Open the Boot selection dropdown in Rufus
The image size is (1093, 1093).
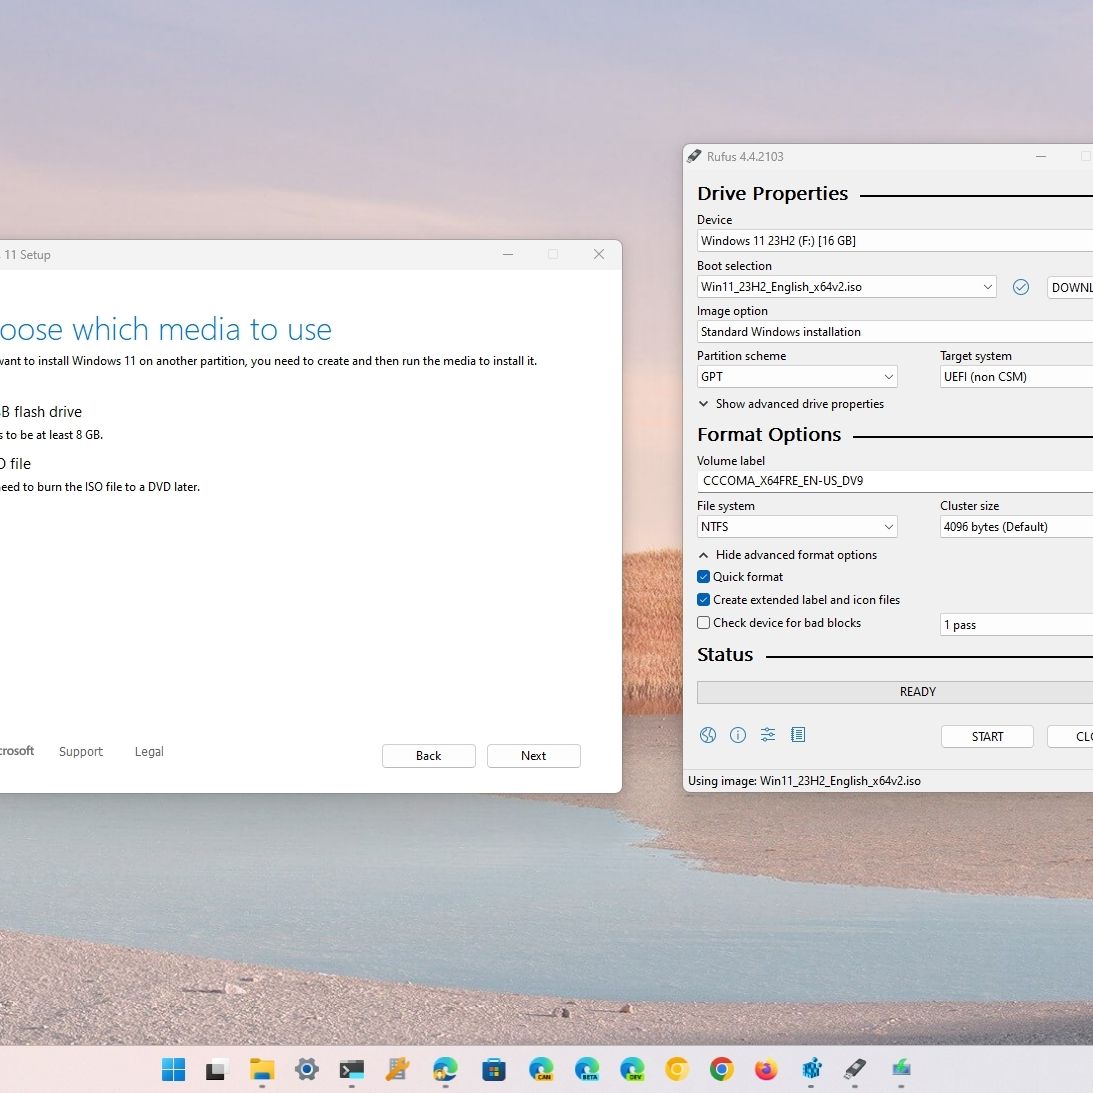pos(846,286)
